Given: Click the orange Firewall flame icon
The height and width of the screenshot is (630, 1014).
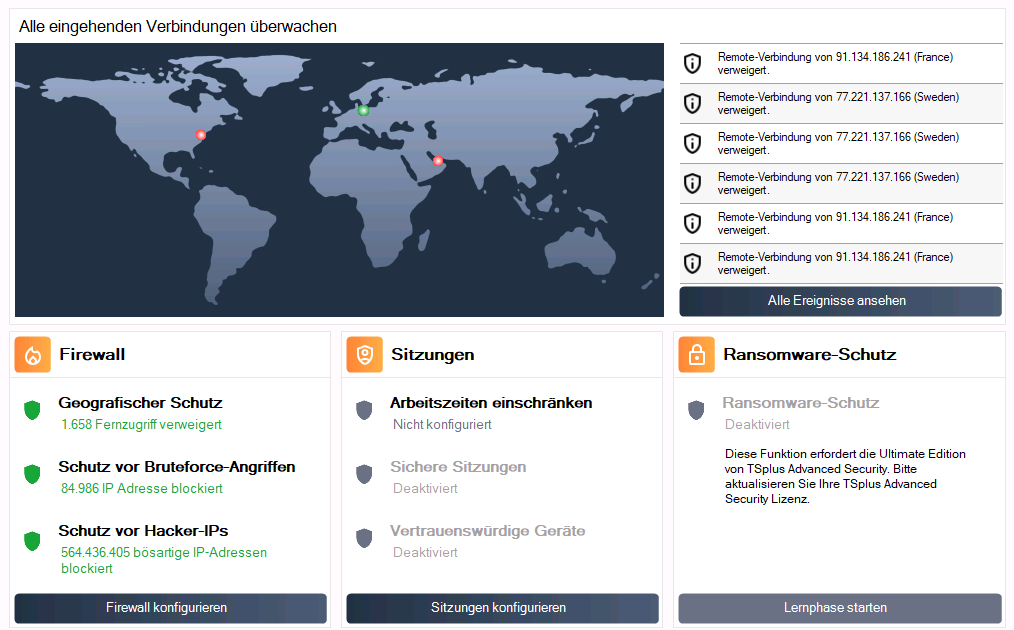Looking at the screenshot, I should [x=33, y=355].
